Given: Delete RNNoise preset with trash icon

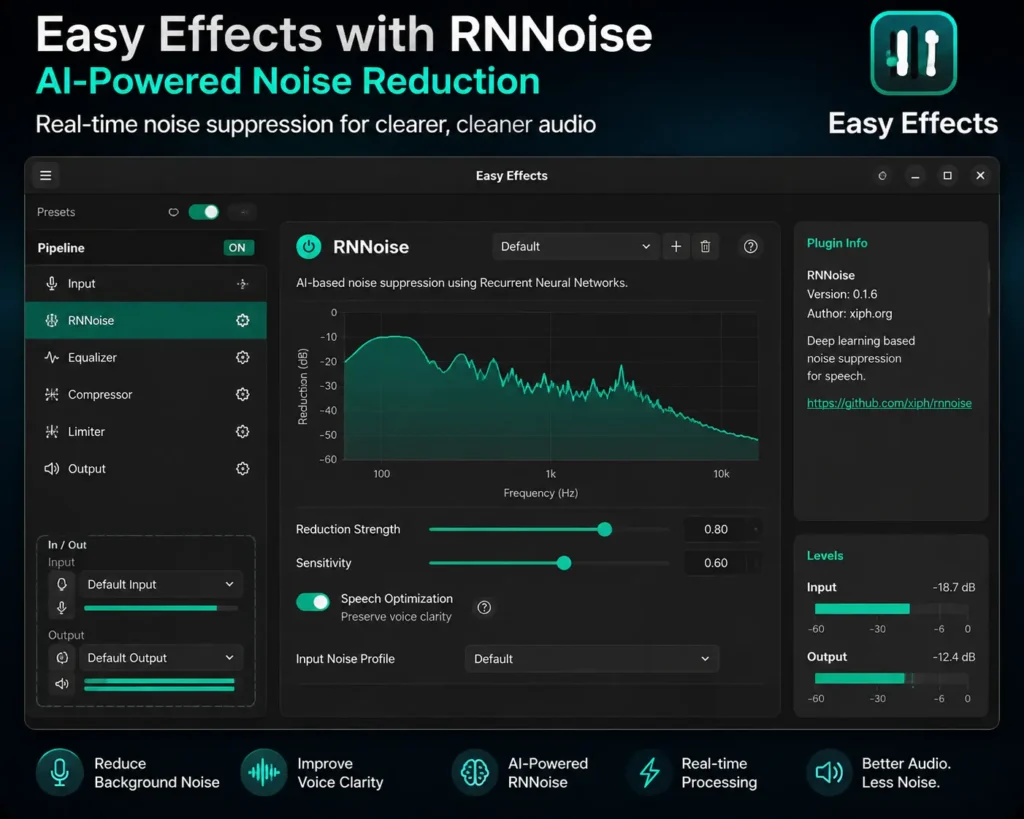Looking at the screenshot, I should [705, 246].
